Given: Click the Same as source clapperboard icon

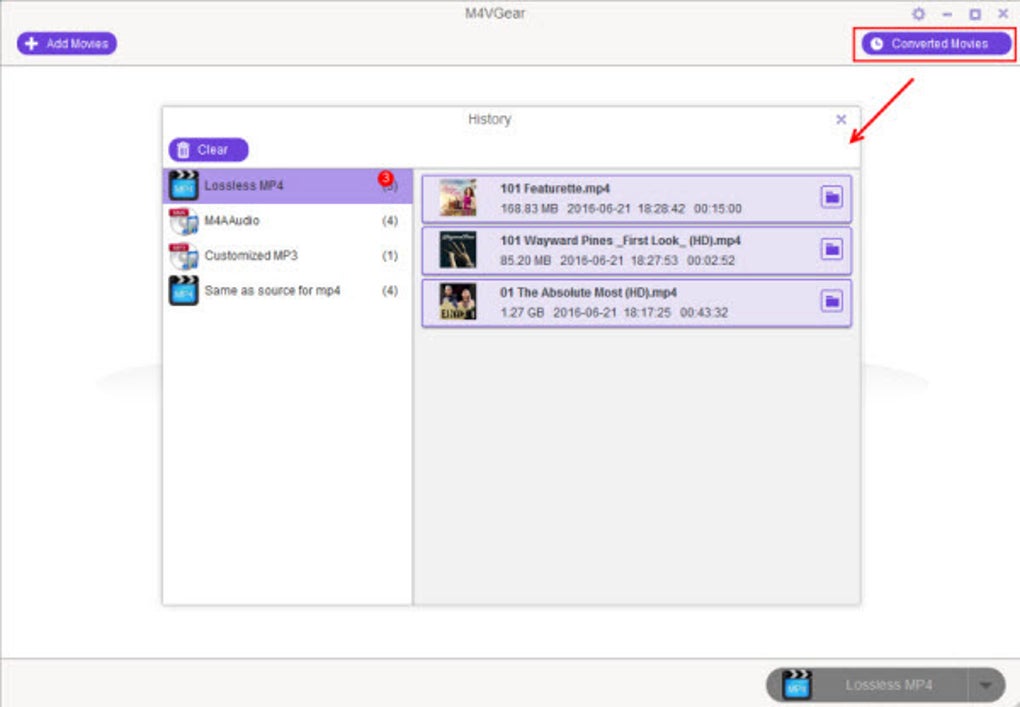Looking at the screenshot, I should (x=183, y=291).
